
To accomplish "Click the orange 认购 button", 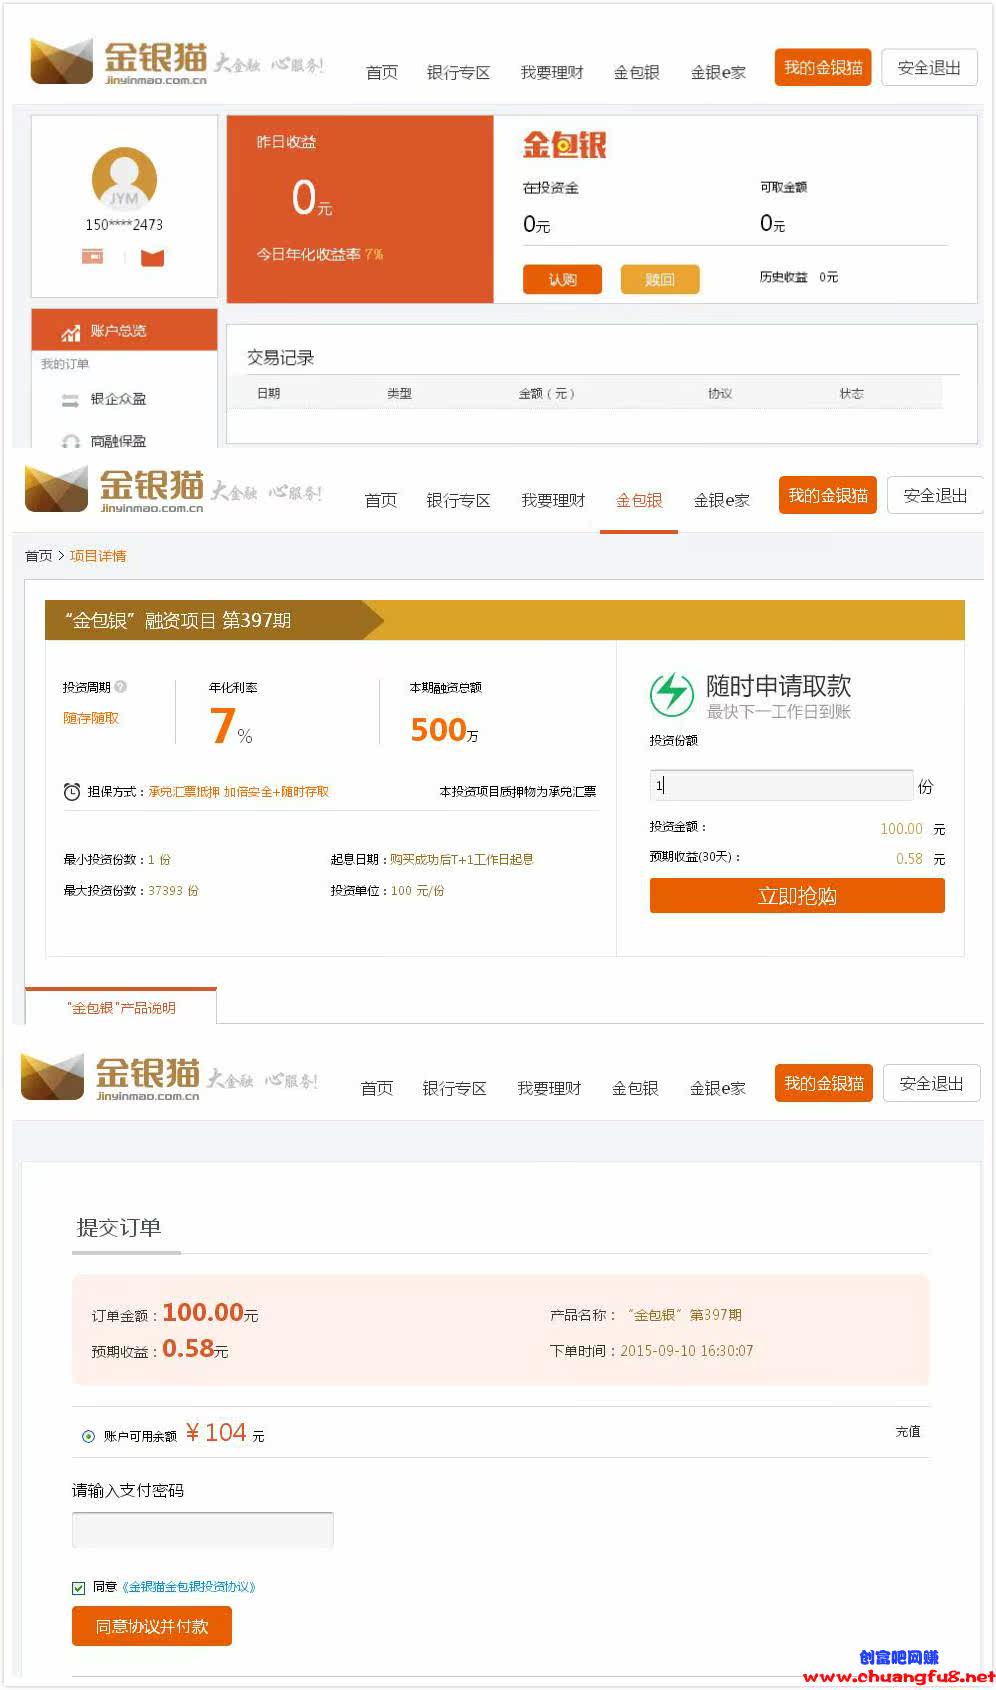I will [562, 279].
